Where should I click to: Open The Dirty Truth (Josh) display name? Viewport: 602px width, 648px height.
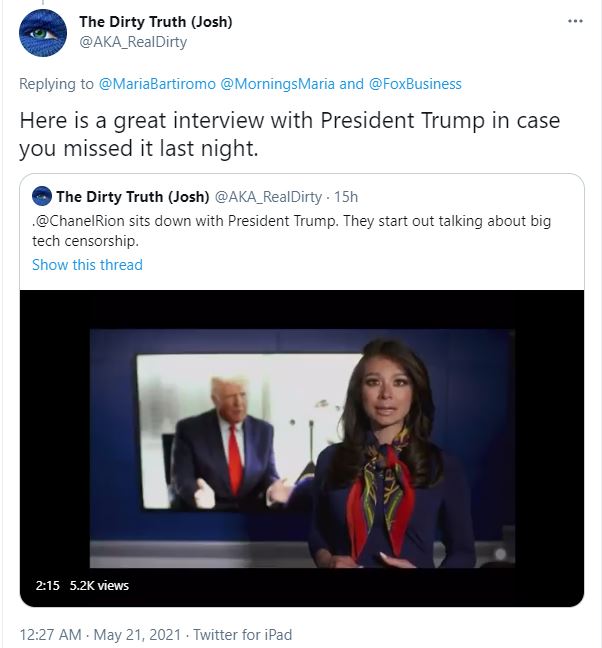(x=156, y=22)
